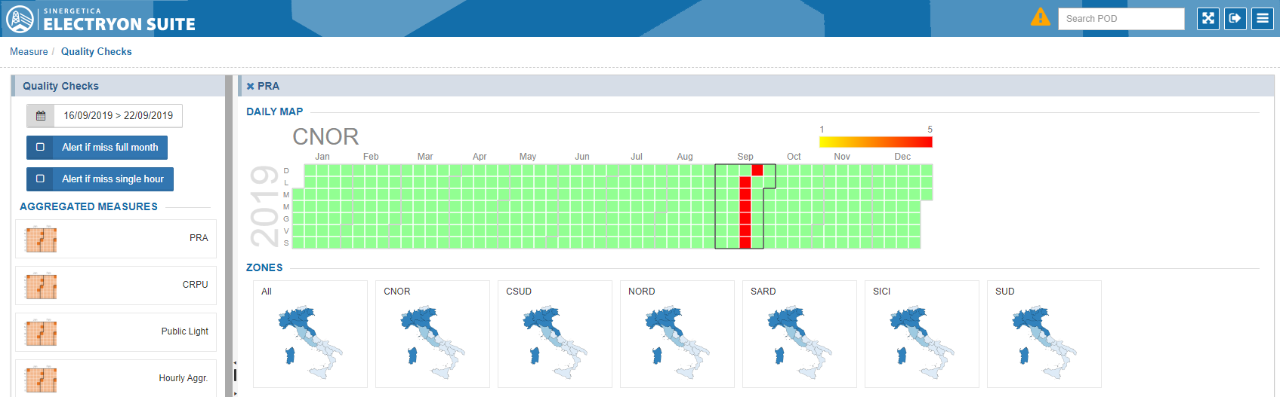The image size is (1280, 397).
Task: Select the SUD zone map
Action: pyautogui.click(x=1044, y=334)
